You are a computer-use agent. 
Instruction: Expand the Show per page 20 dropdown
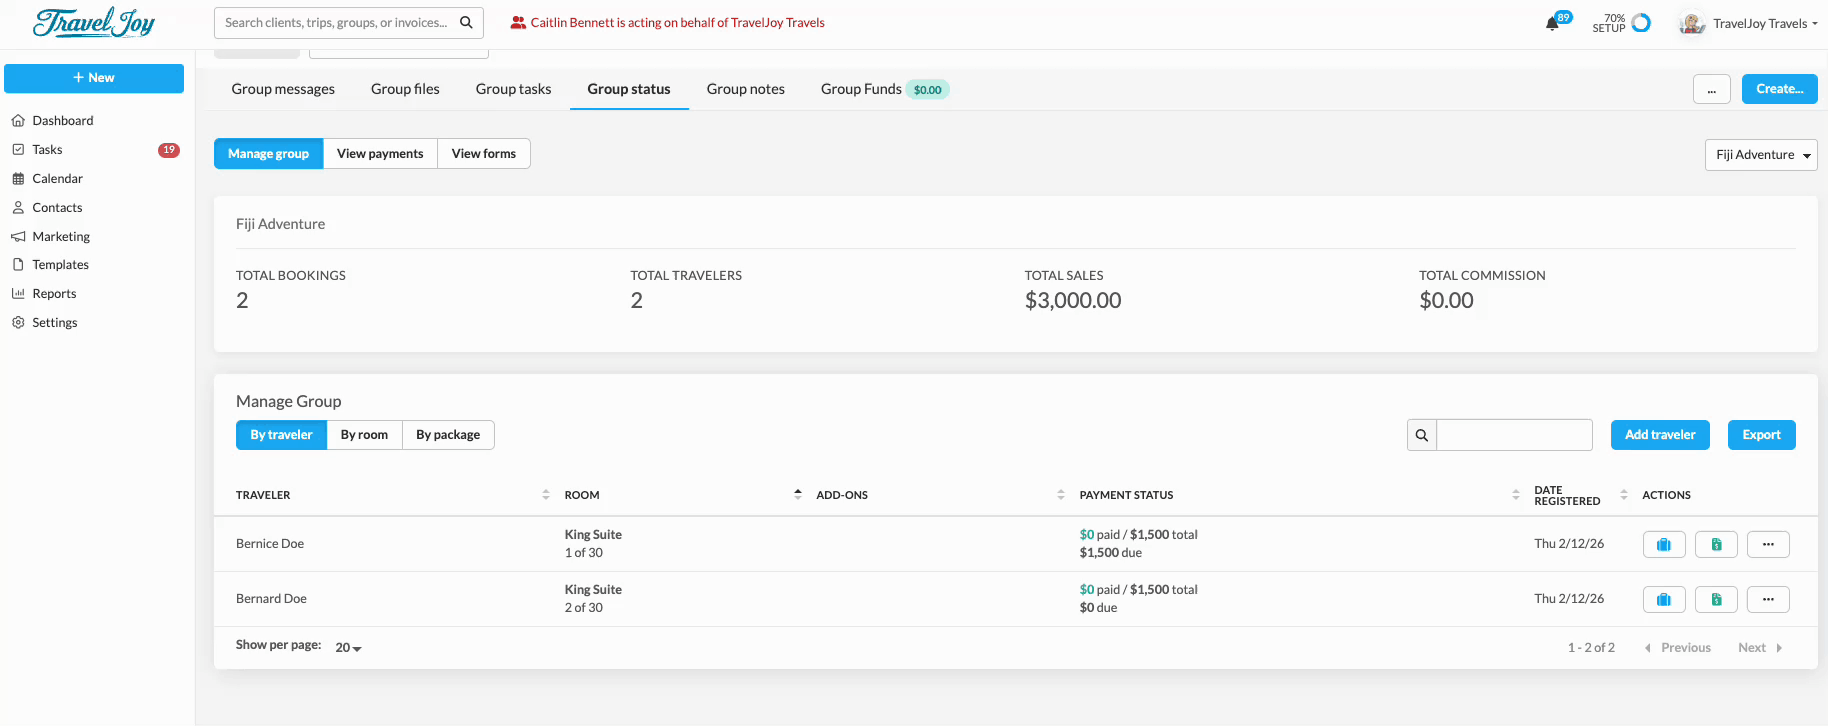point(348,648)
